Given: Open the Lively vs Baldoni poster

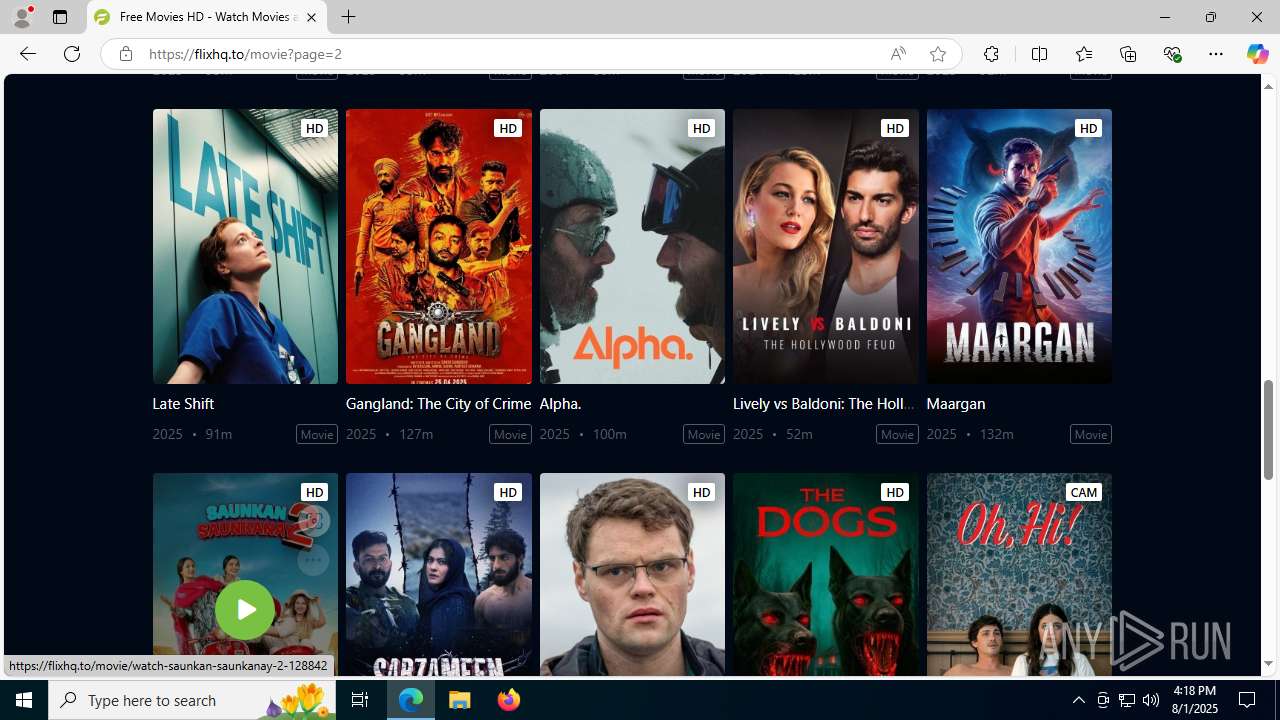Looking at the screenshot, I should [826, 246].
